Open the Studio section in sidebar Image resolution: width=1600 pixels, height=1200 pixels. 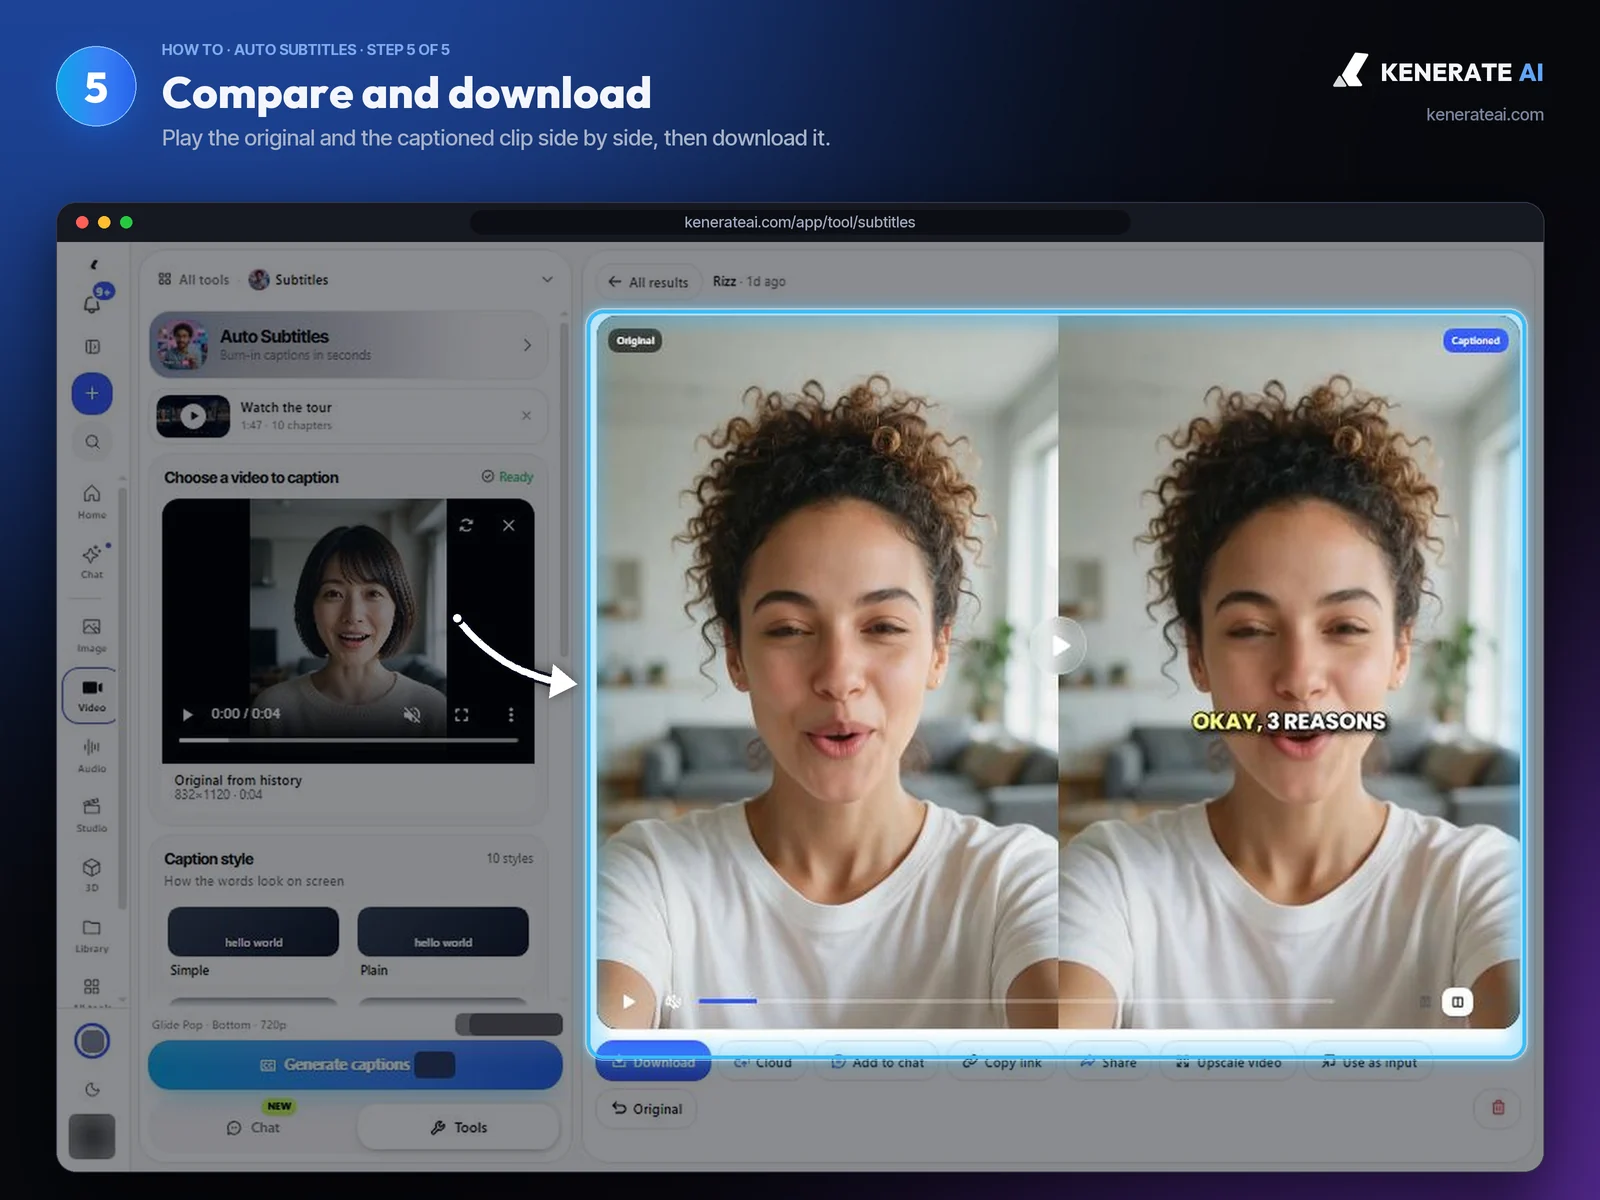92,815
